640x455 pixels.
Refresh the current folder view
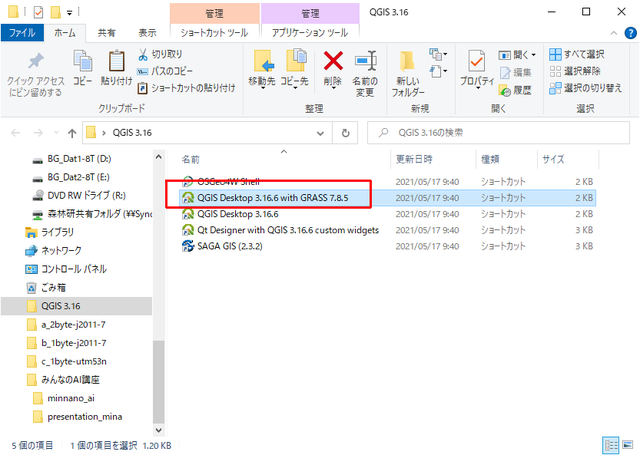tap(345, 133)
